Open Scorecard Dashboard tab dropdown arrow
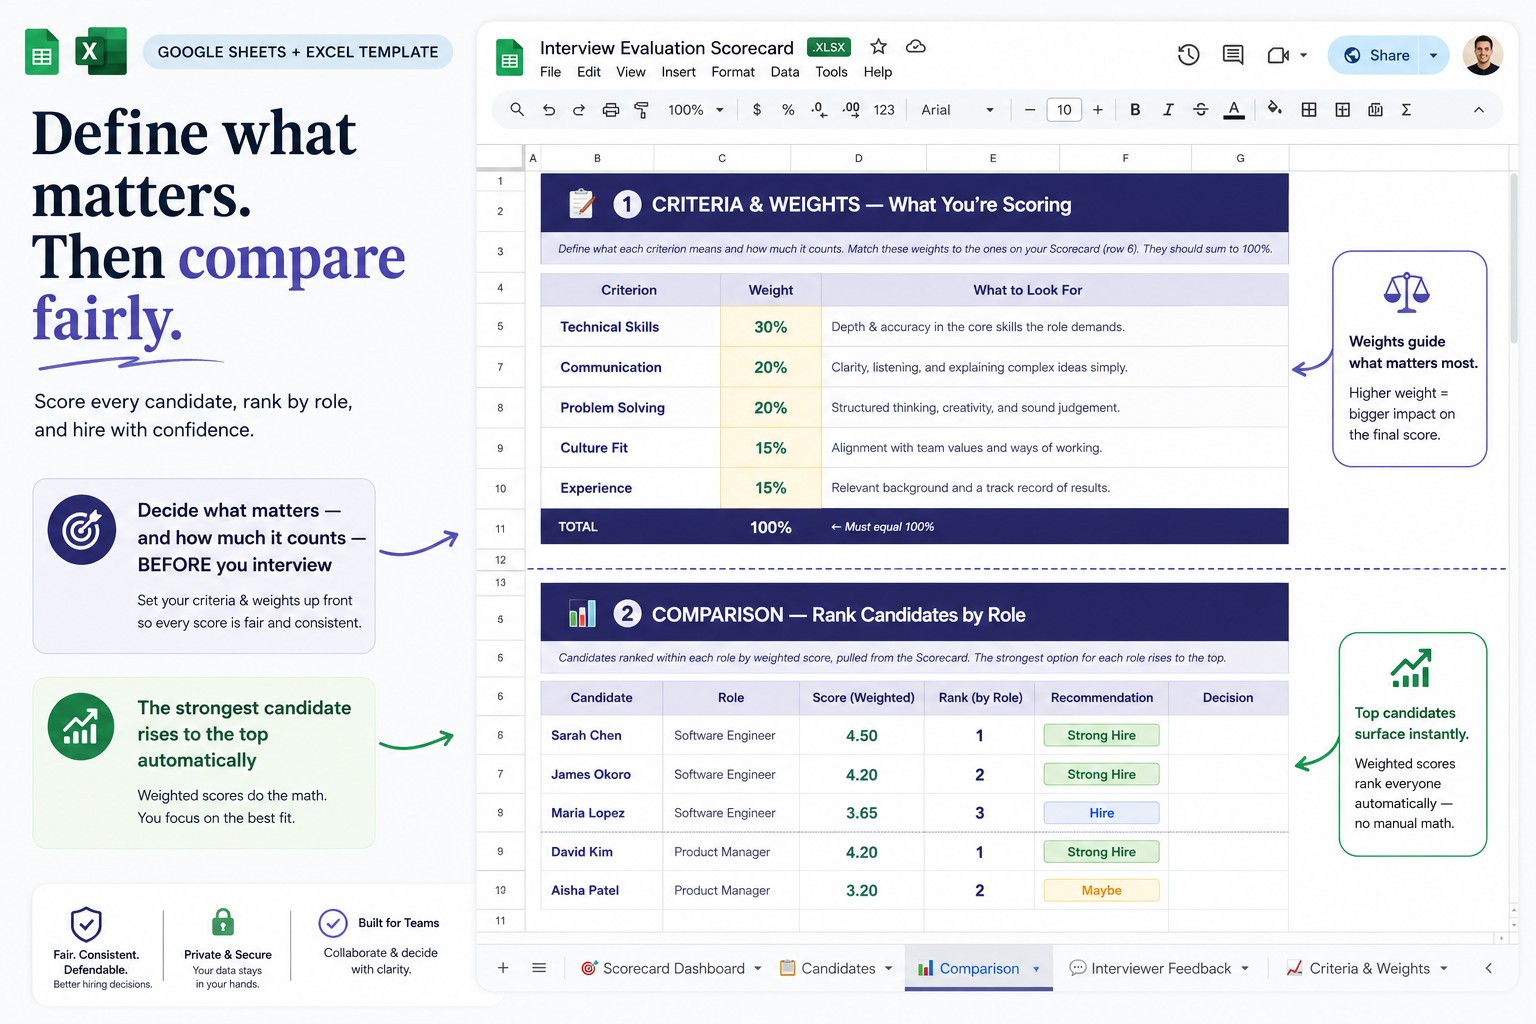The image size is (1536, 1024). pos(758,968)
